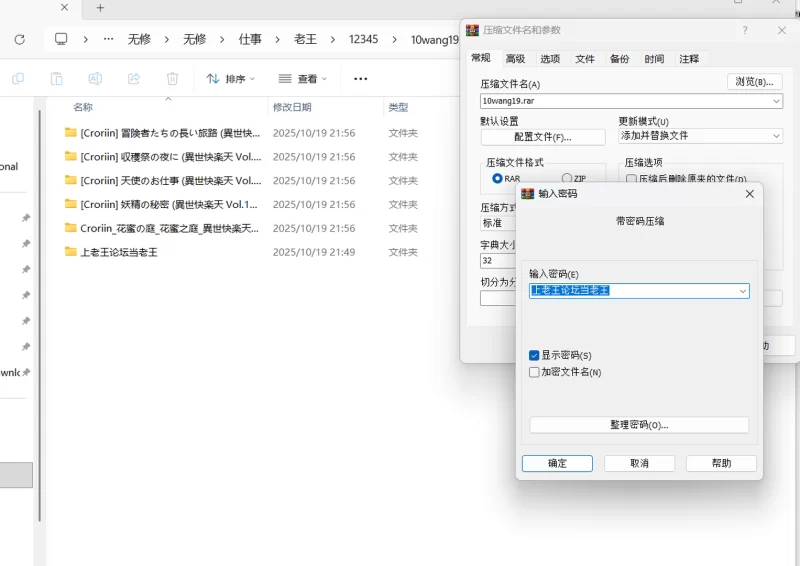Viewport: 800px width, 566px height.
Task: Click date 2025/10/19 21:49 cell
Action: 314,252
